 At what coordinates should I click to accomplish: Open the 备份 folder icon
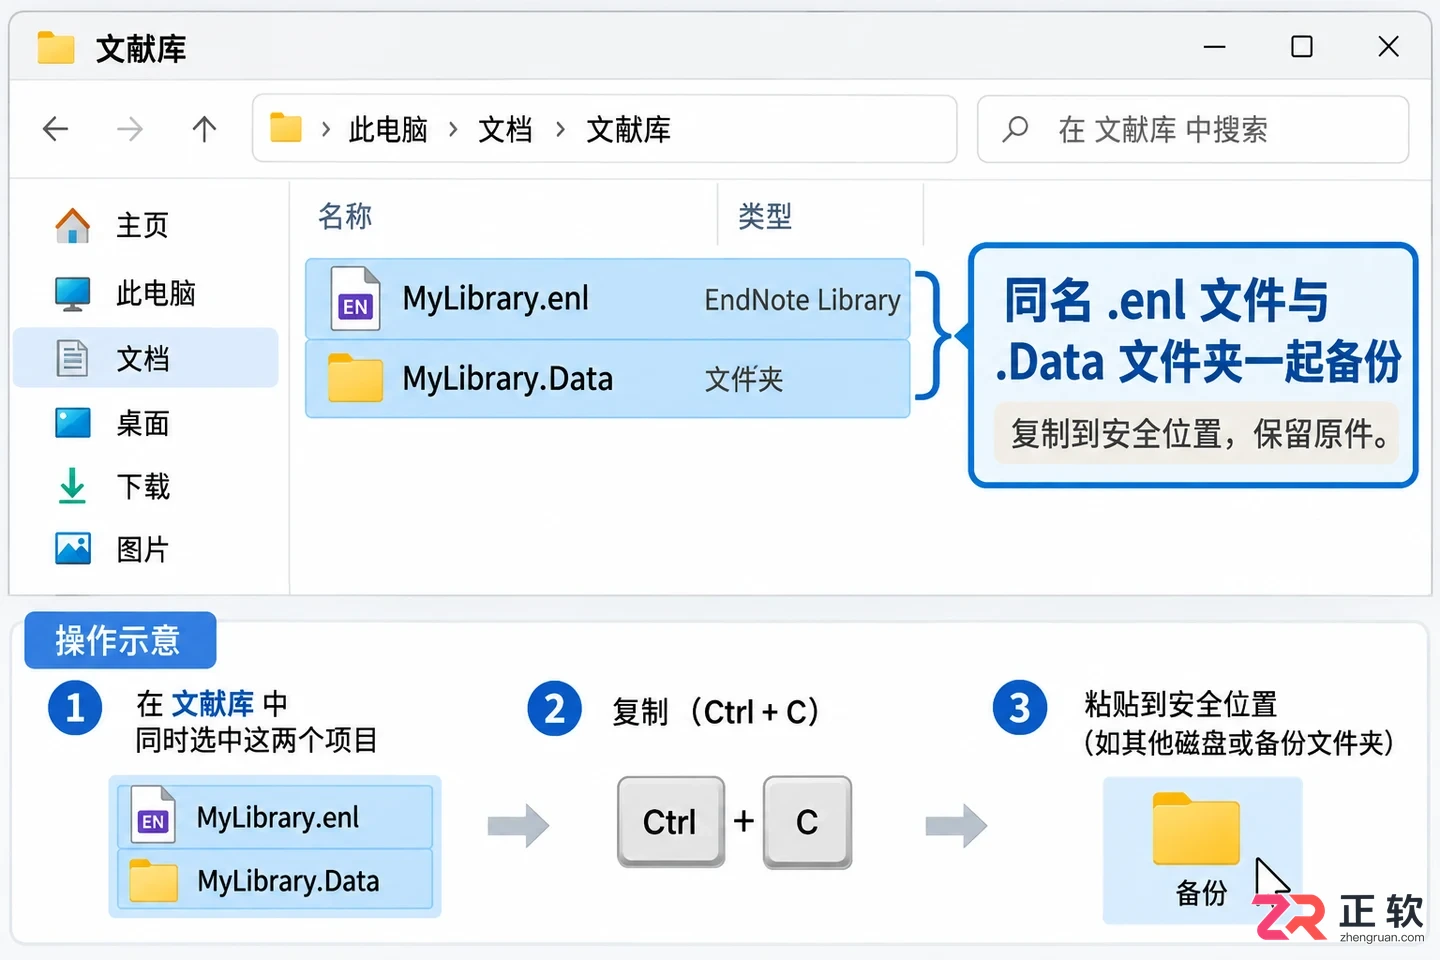coord(1196,828)
